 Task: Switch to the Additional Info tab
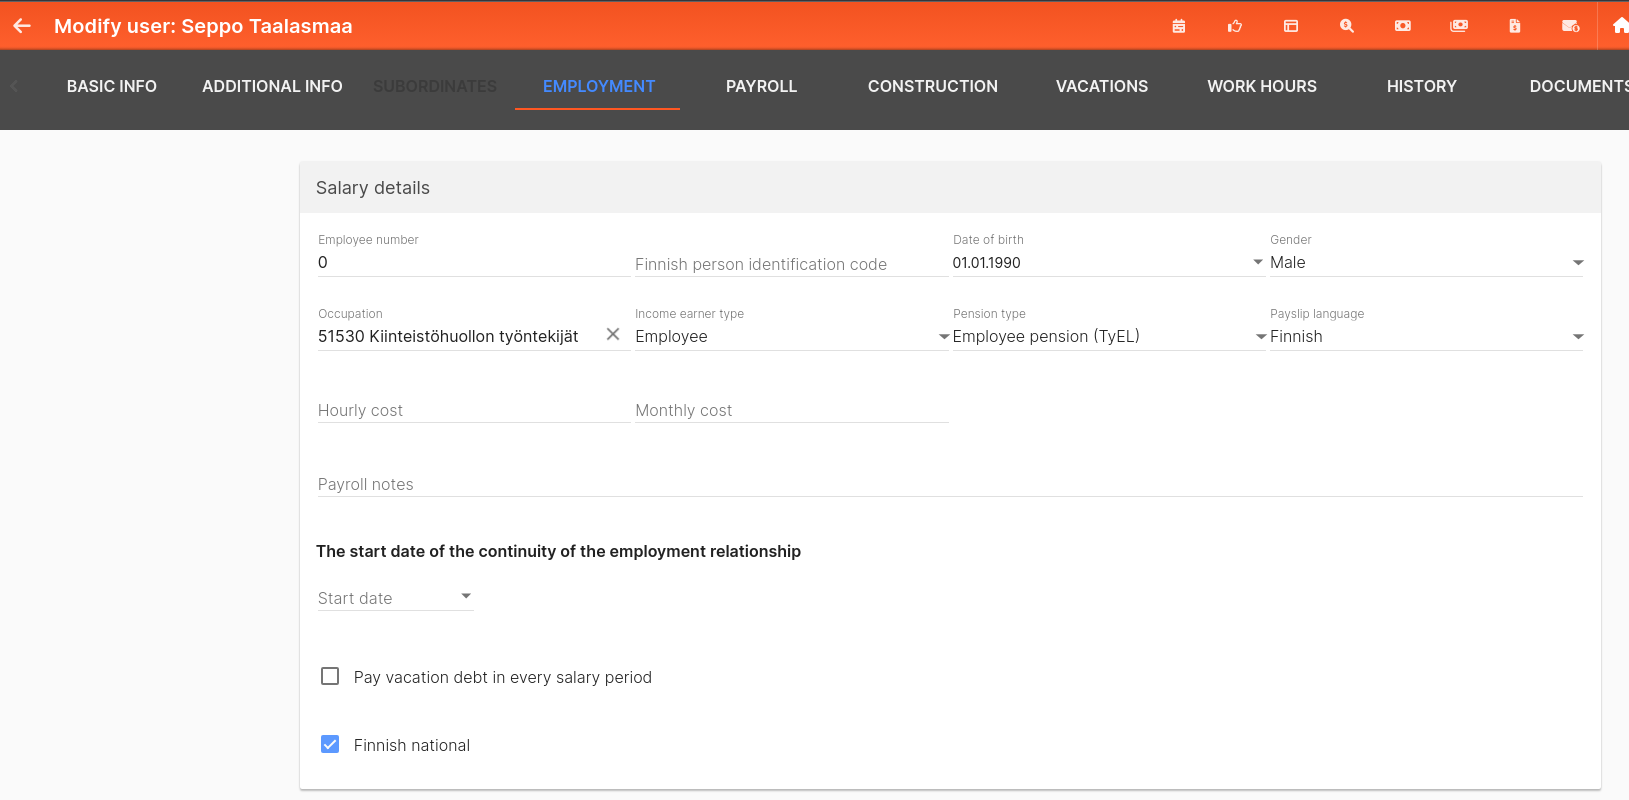click(x=272, y=86)
